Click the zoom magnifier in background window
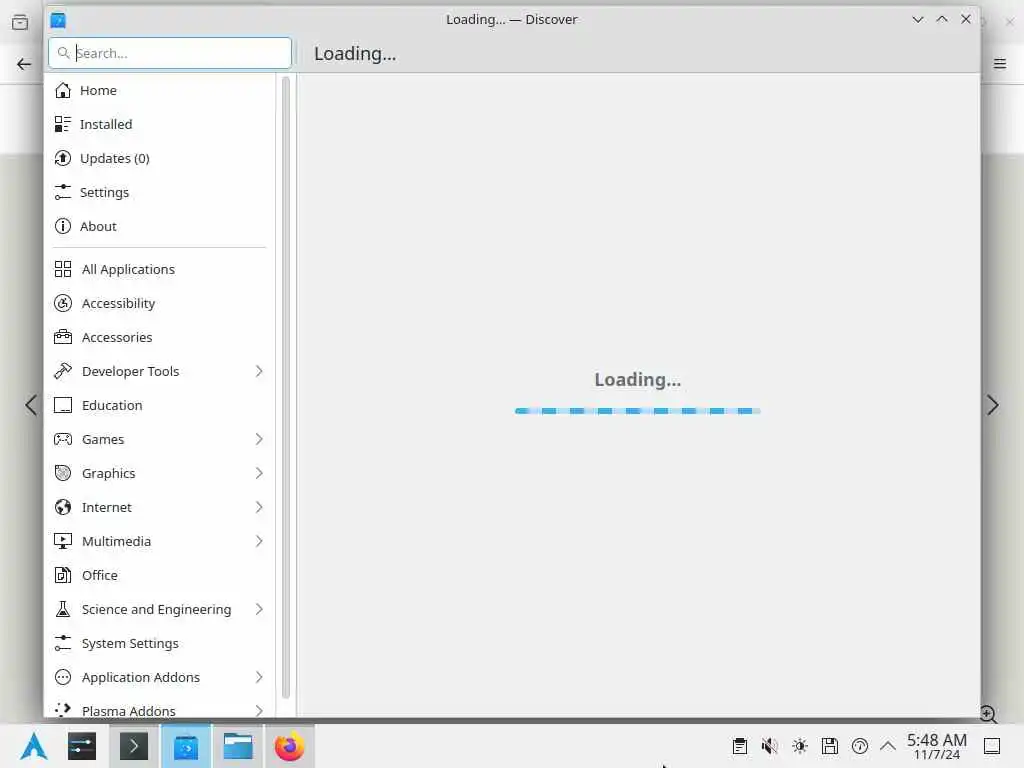Viewport: 1024px width, 768px height. [989, 714]
